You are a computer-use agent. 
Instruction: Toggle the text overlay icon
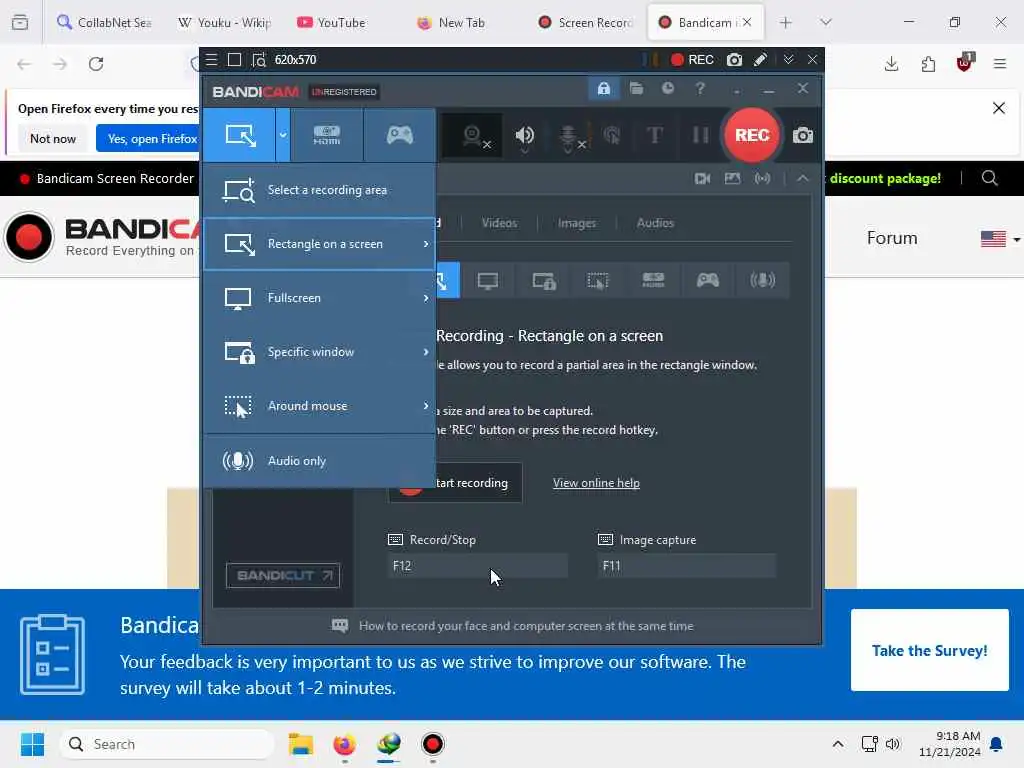(654, 135)
